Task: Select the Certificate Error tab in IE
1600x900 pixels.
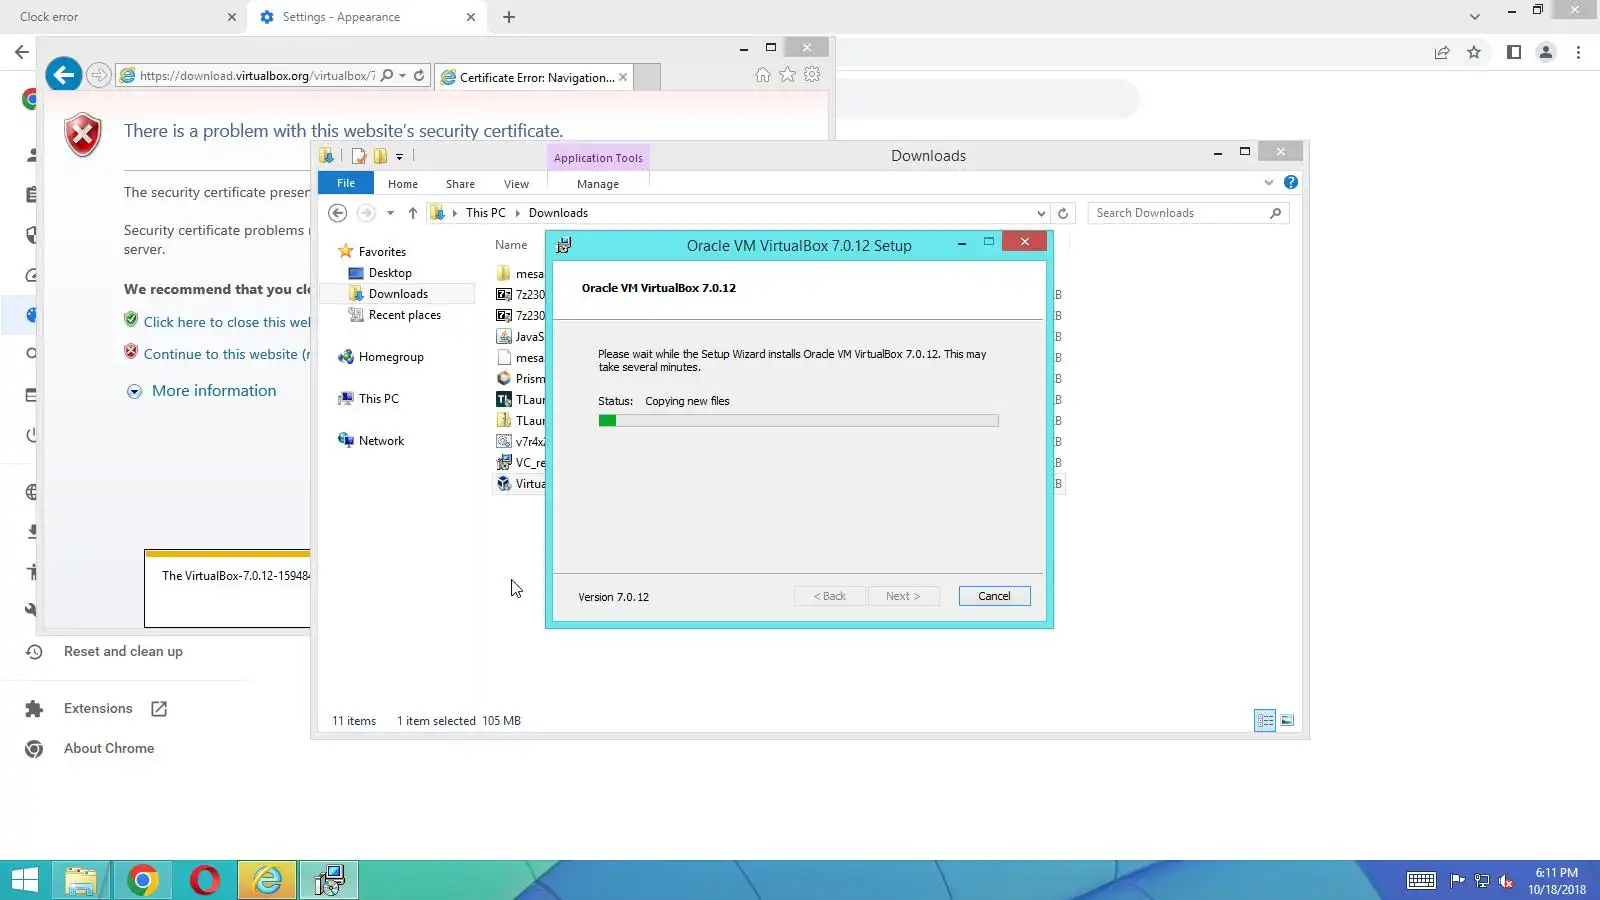Action: tap(535, 77)
